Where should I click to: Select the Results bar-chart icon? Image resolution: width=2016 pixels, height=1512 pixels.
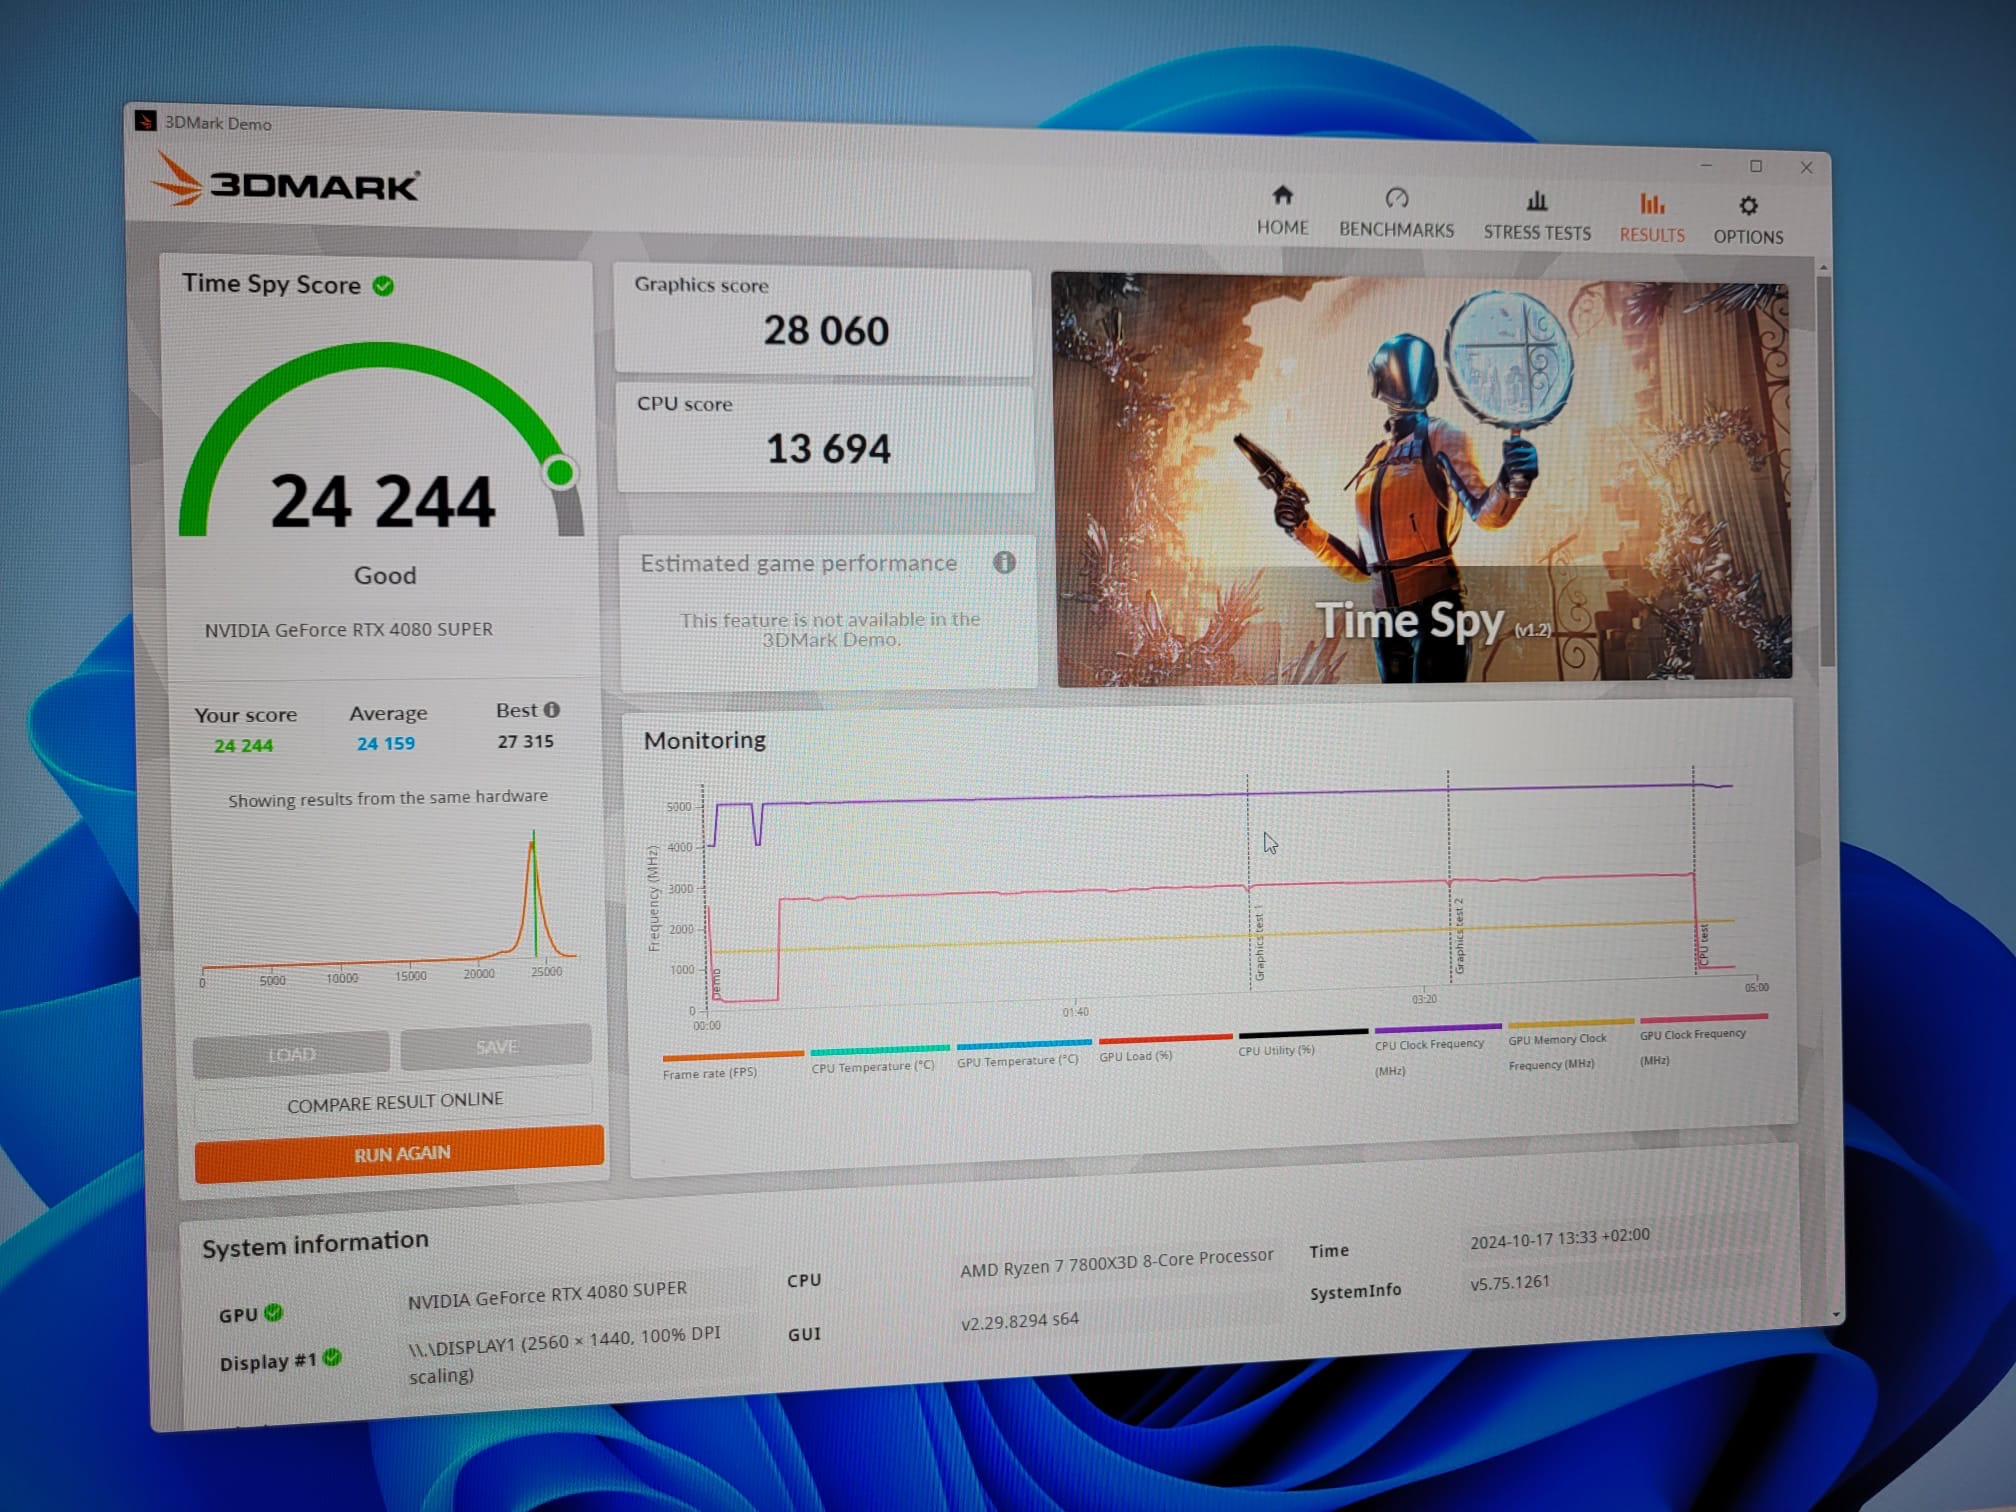point(1651,205)
